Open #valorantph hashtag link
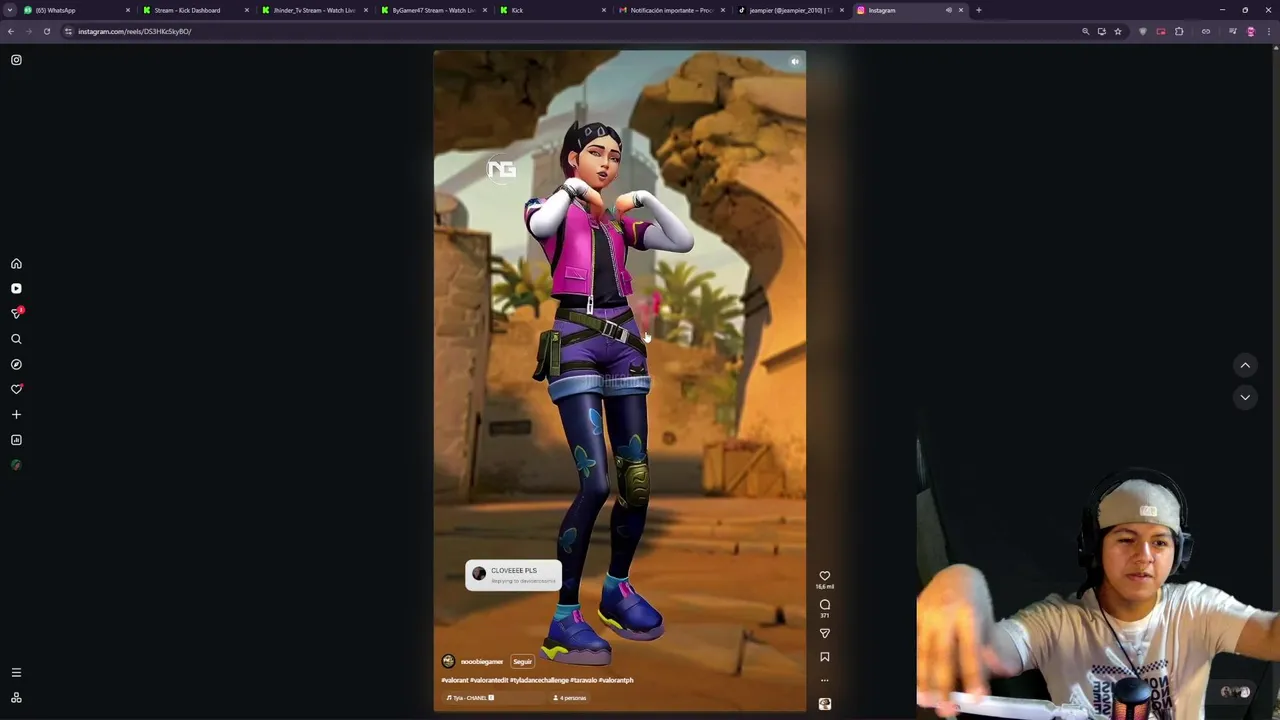Screen dimensions: 1280x720 click(616, 680)
